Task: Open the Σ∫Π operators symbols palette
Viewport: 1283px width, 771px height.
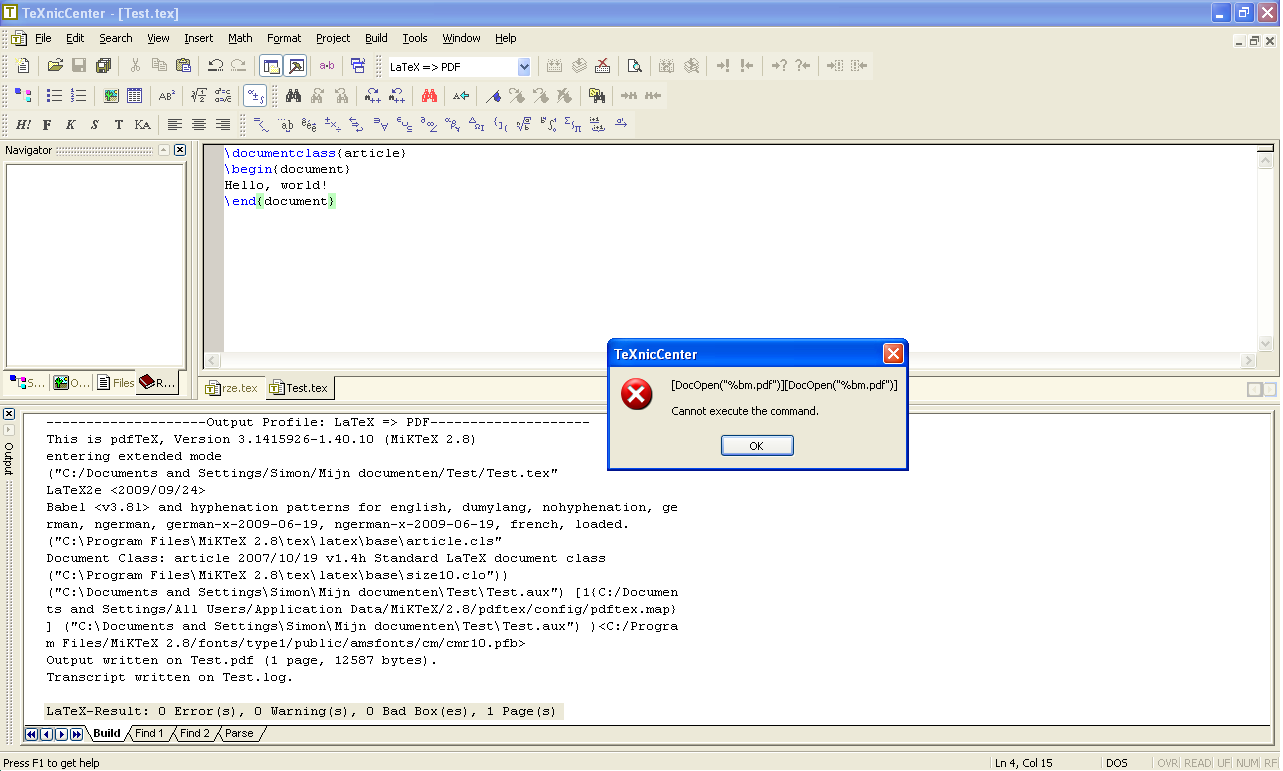Action: (573, 125)
